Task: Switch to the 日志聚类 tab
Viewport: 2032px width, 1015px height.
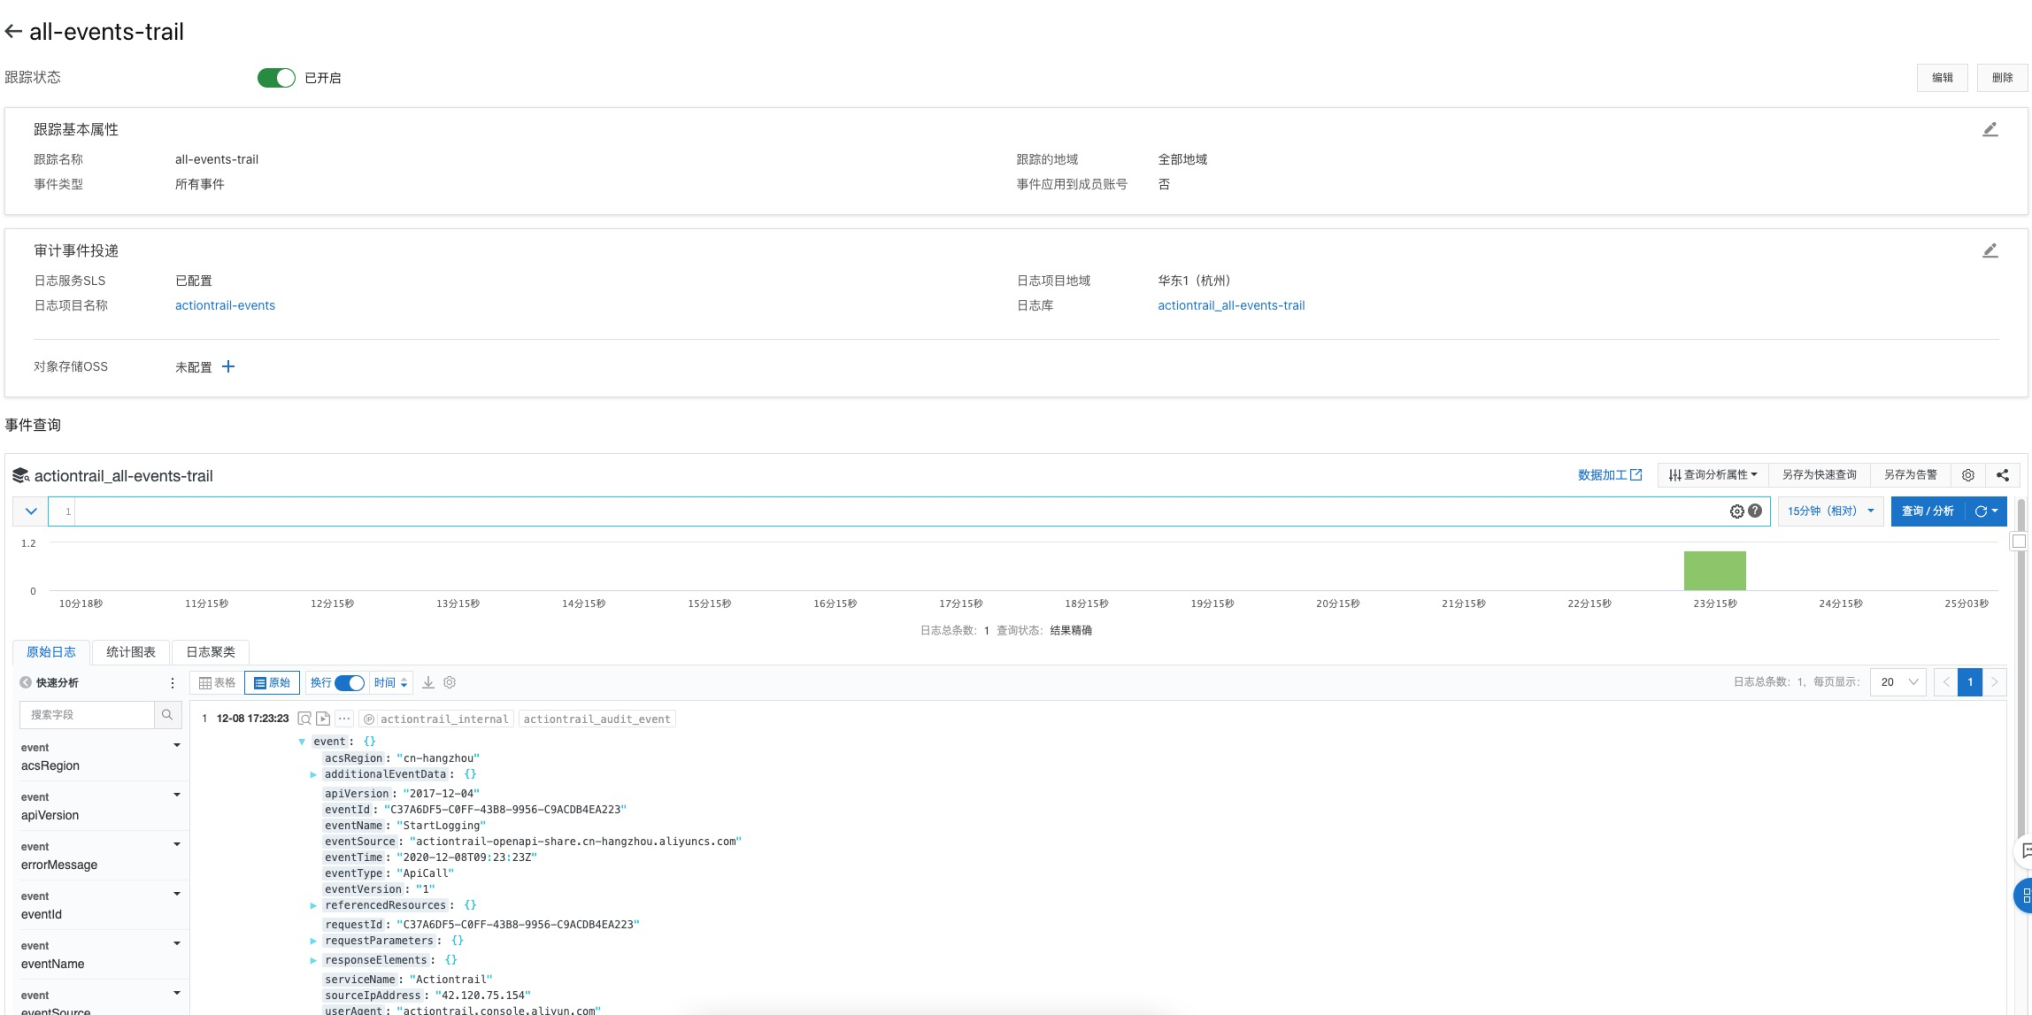Action: pos(211,652)
